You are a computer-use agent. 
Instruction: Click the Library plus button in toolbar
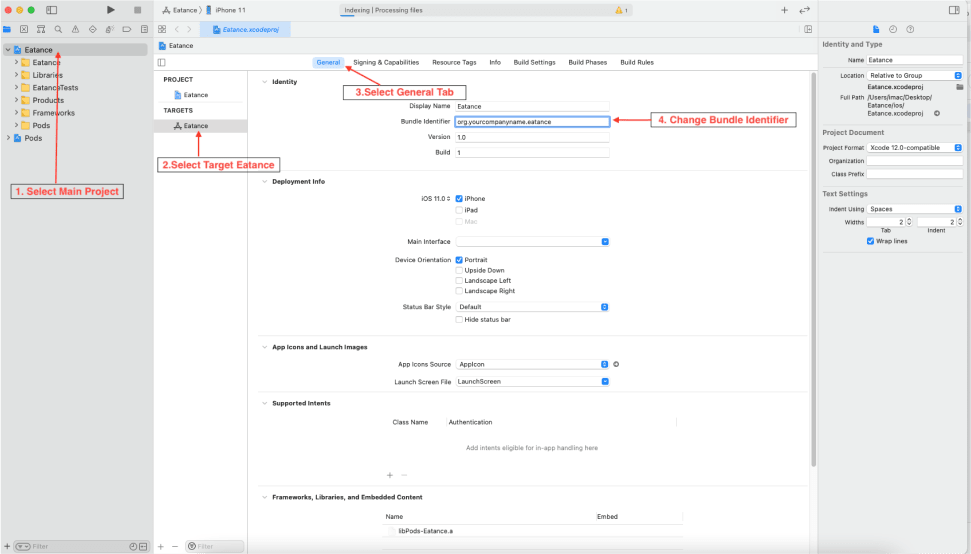coord(784,10)
